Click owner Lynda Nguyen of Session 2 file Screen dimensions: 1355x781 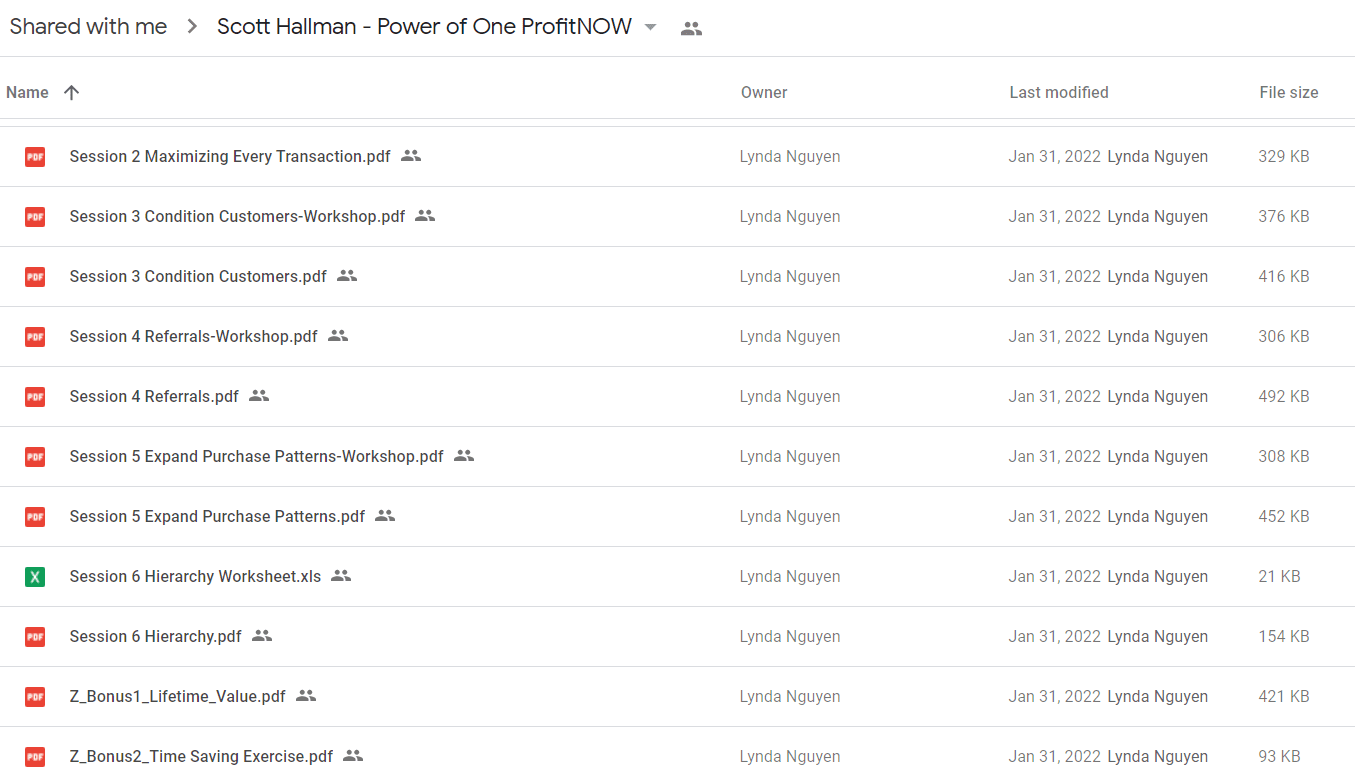pyautogui.click(x=790, y=156)
